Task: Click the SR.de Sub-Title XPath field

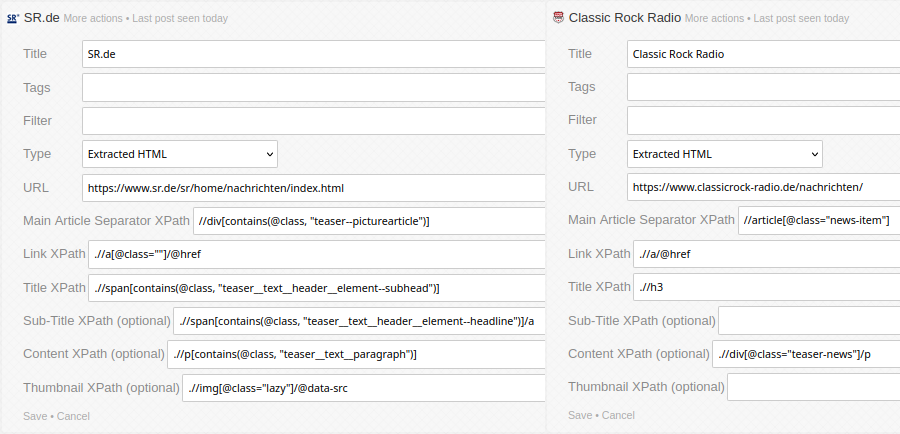Action: coord(359,321)
